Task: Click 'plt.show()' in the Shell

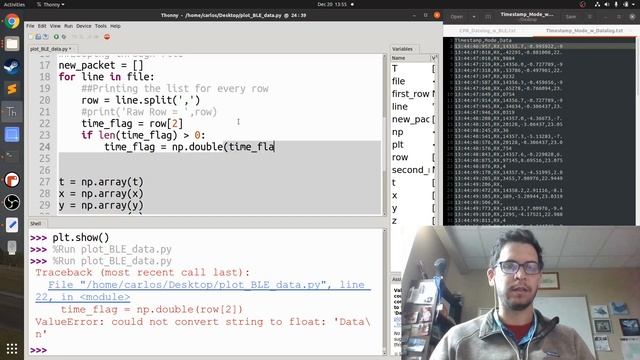Action: pos(81,237)
